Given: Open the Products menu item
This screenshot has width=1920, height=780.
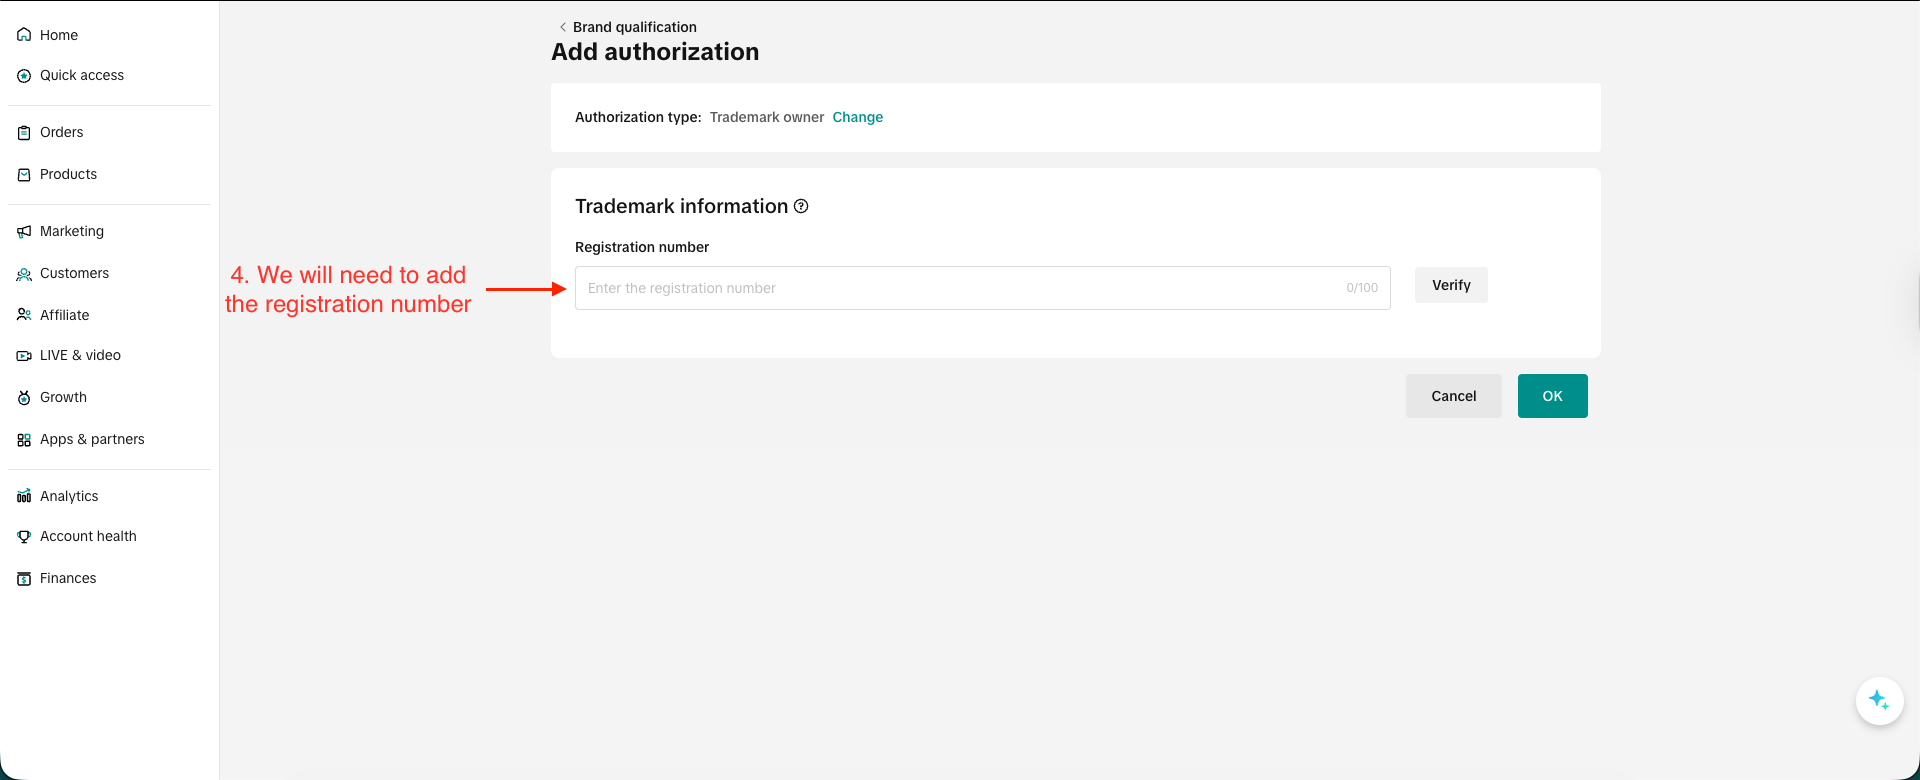Looking at the screenshot, I should click(68, 174).
